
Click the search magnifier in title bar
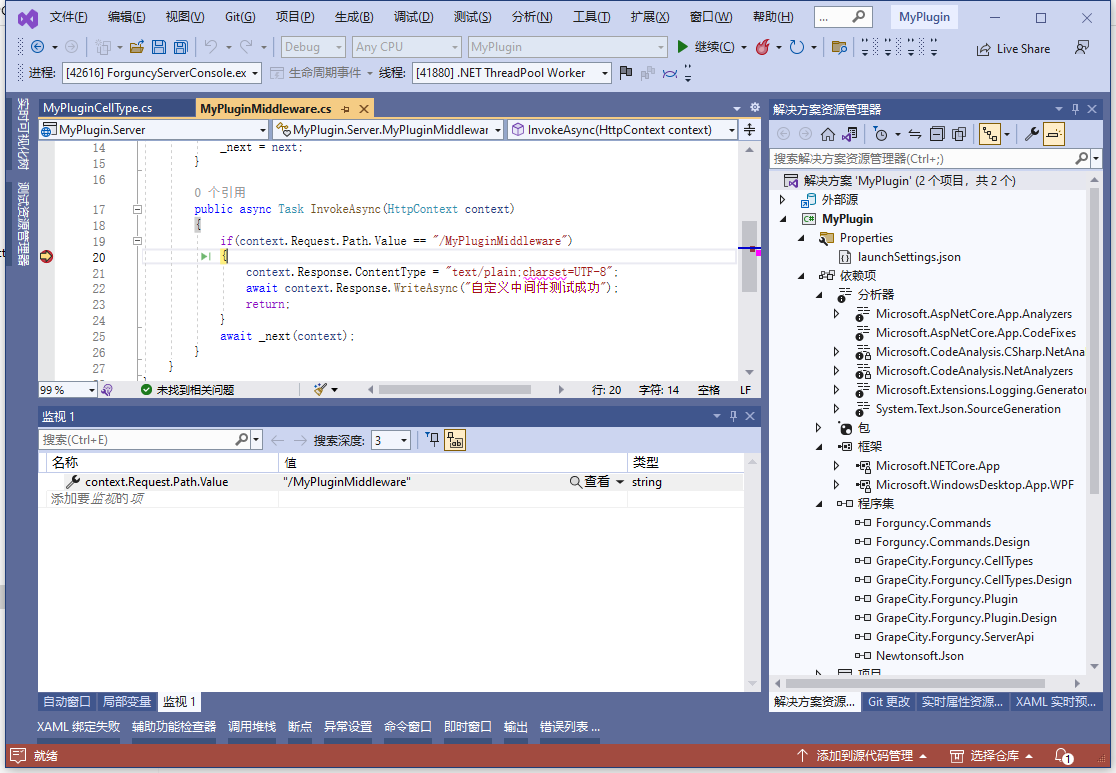(859, 16)
